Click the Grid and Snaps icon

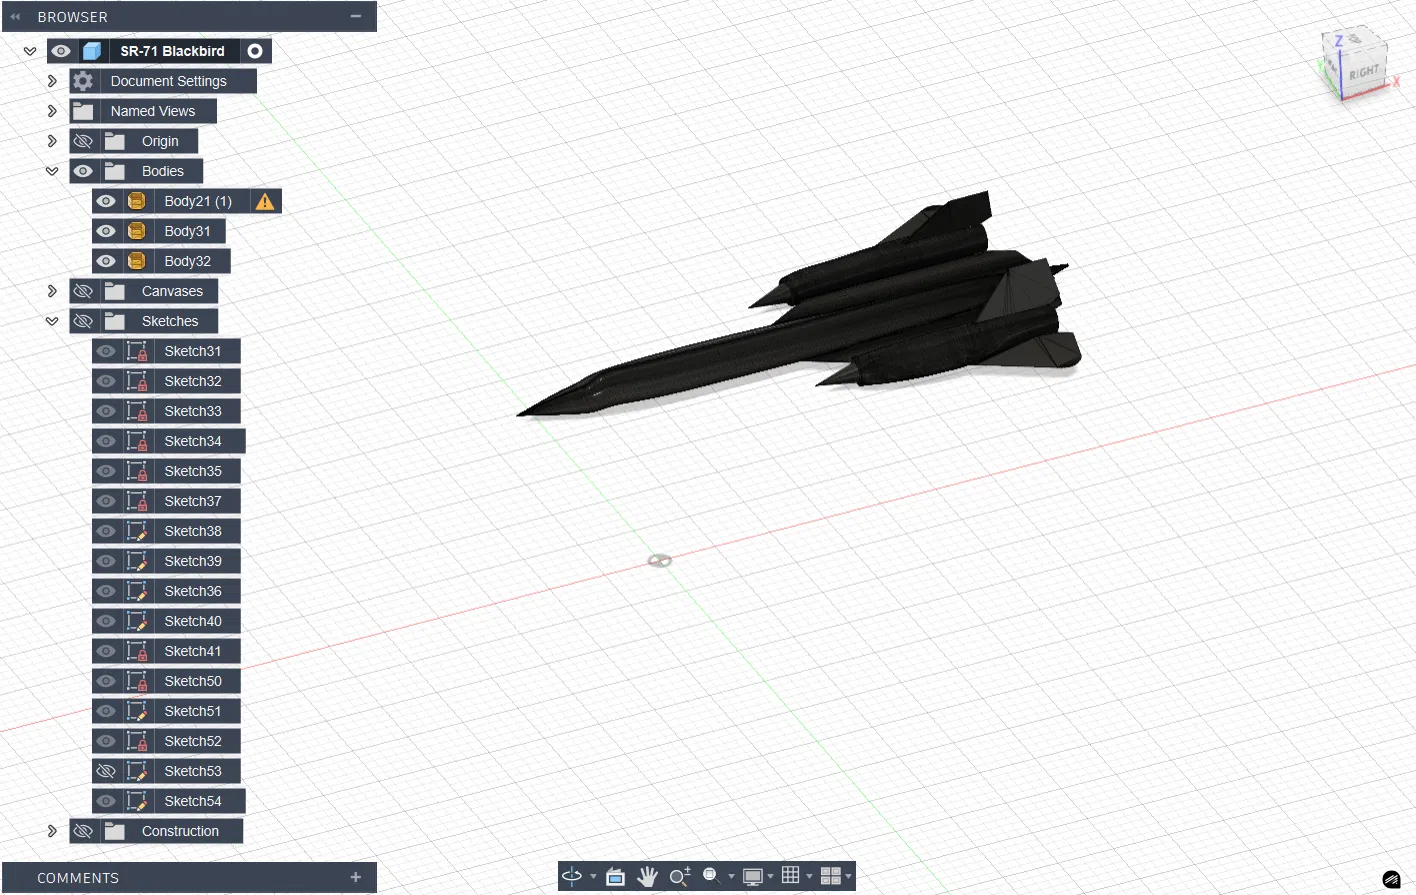790,875
